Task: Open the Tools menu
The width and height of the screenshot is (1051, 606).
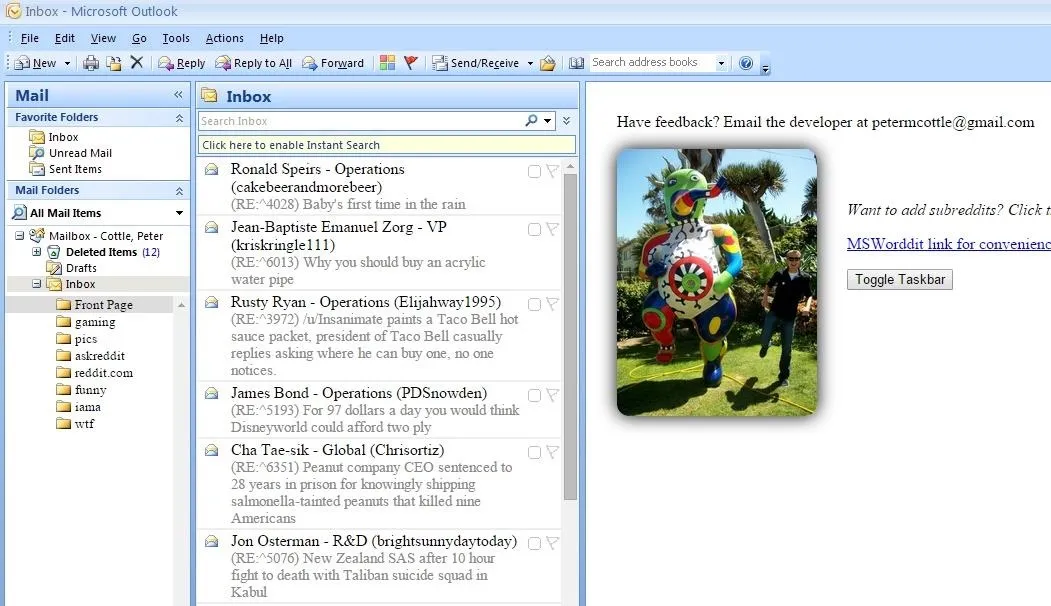Action: tap(176, 38)
